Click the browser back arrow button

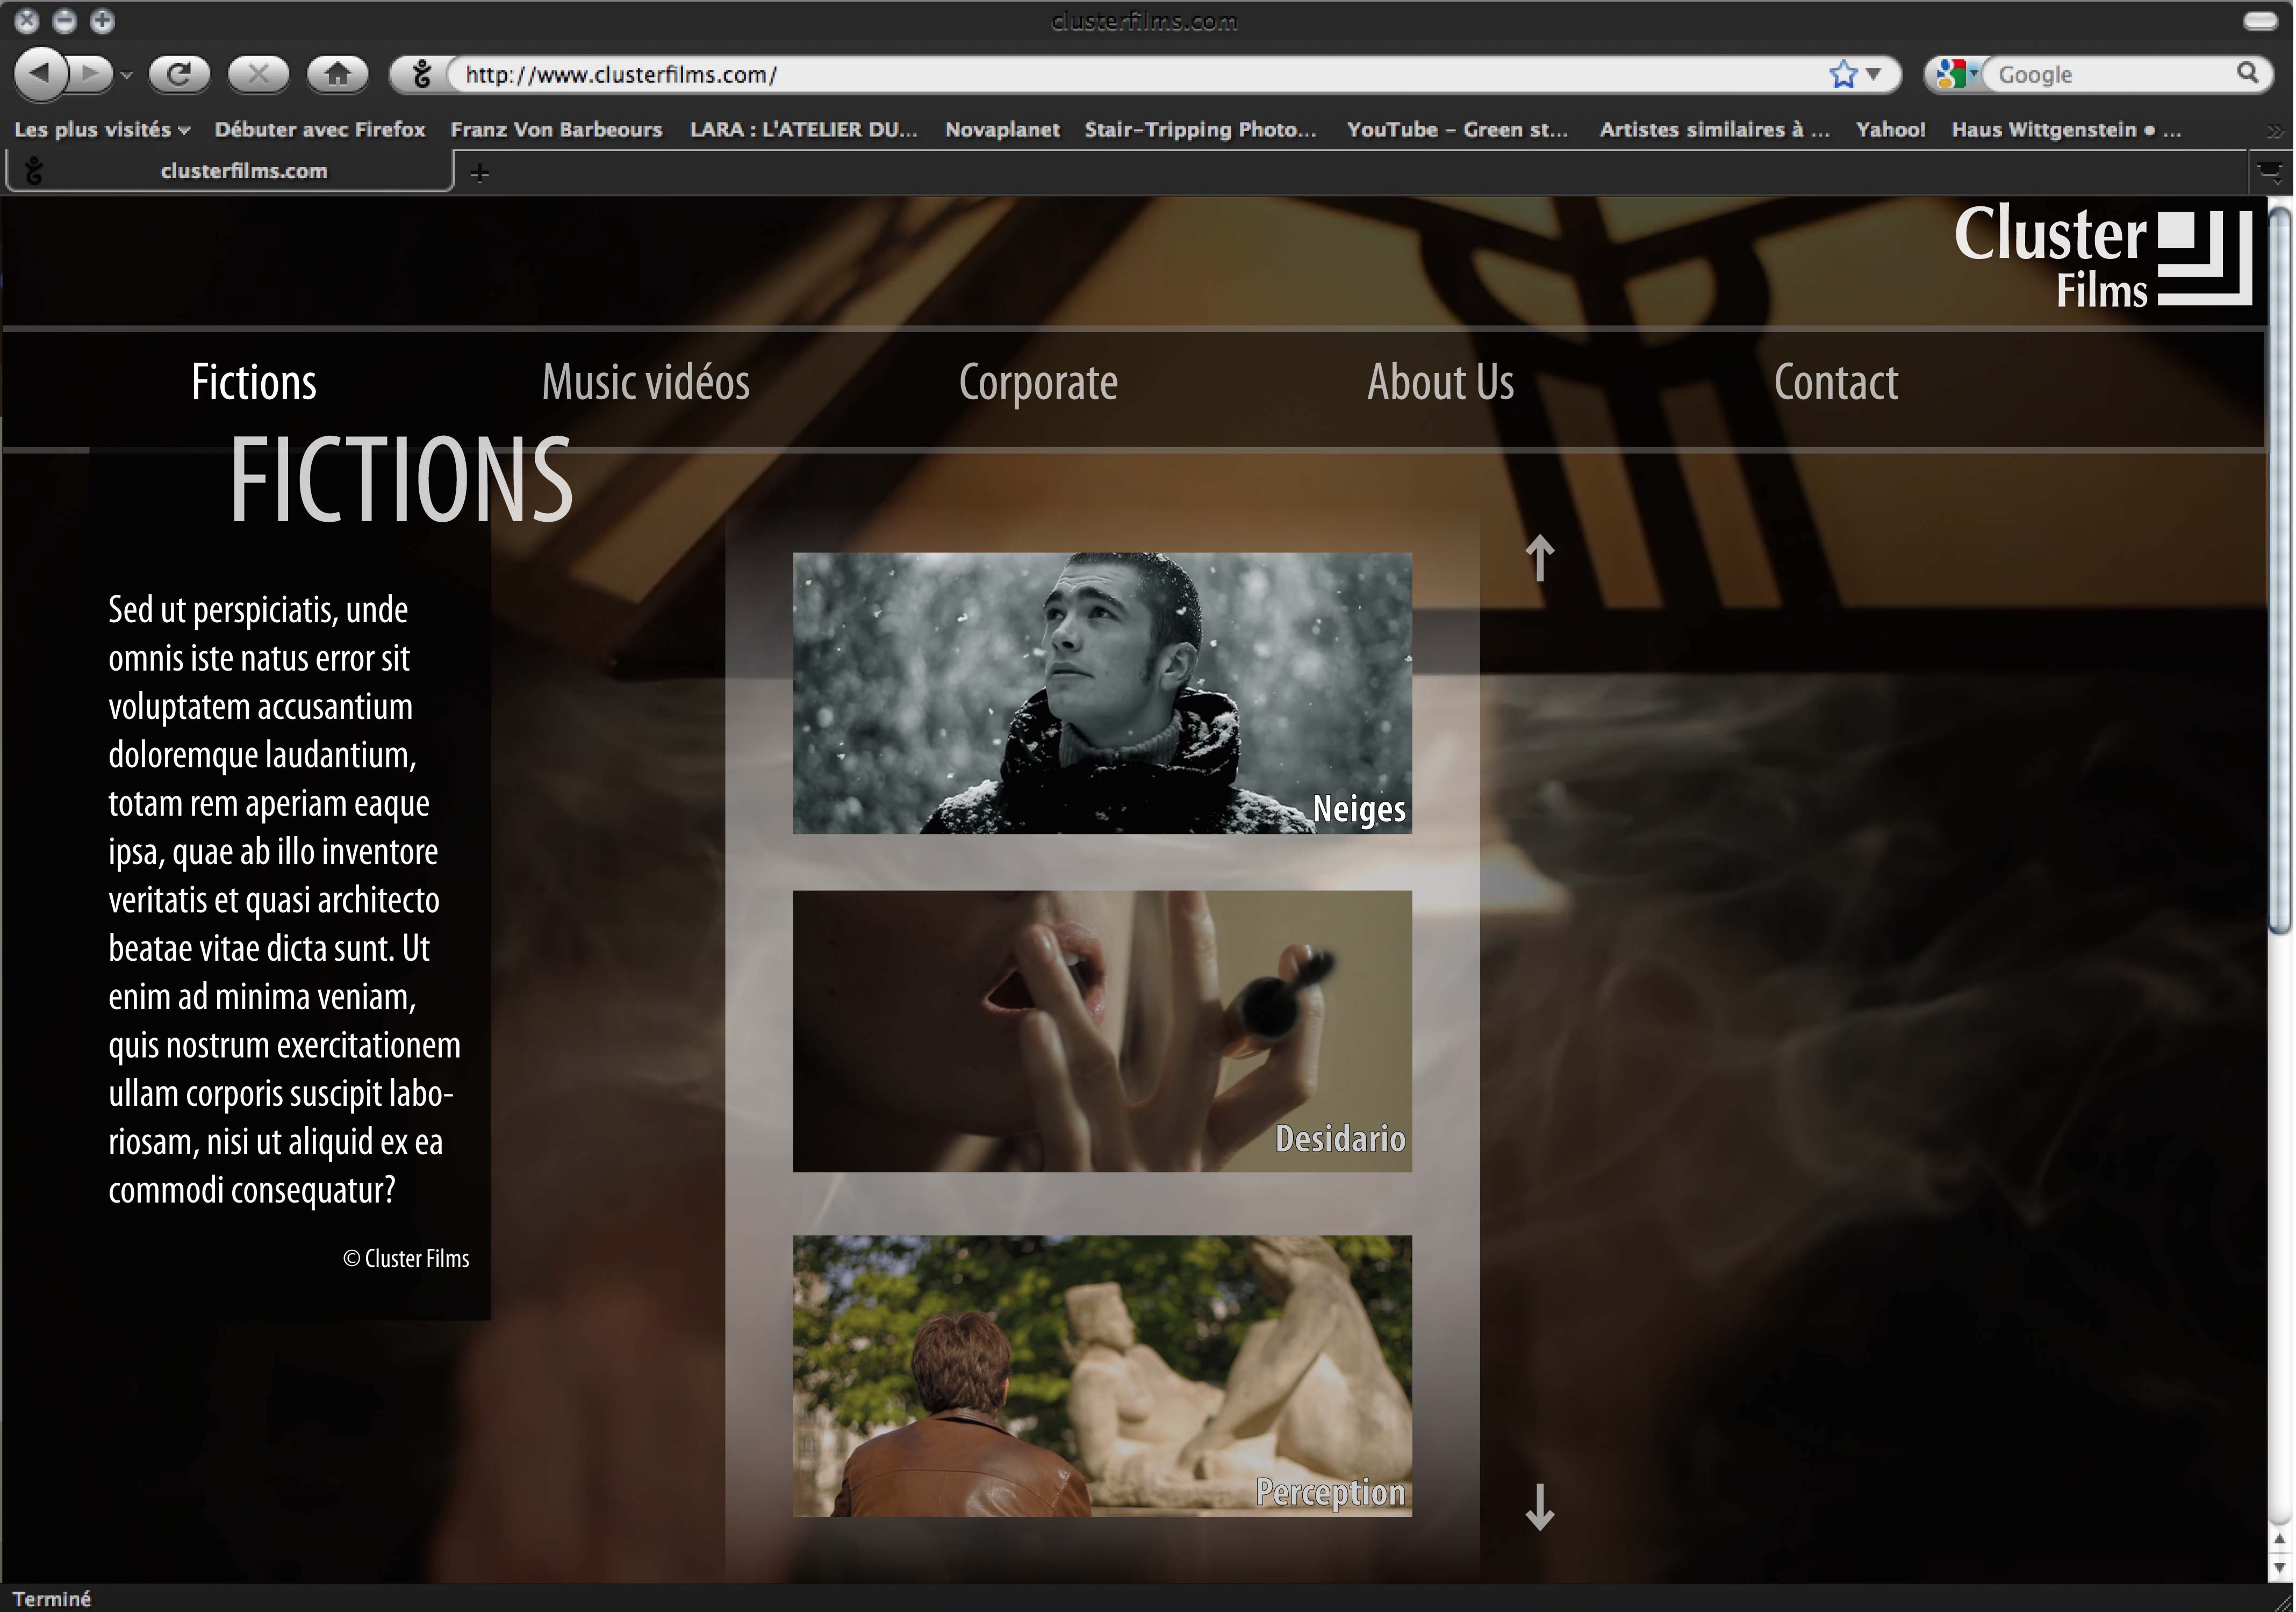click(x=40, y=74)
